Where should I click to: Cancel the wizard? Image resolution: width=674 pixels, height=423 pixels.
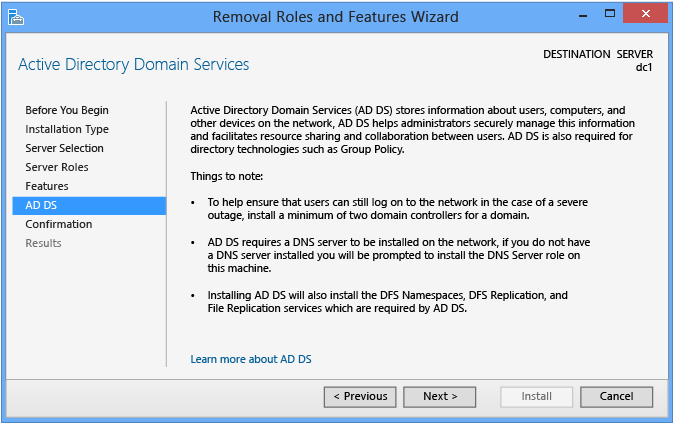[x=616, y=396]
